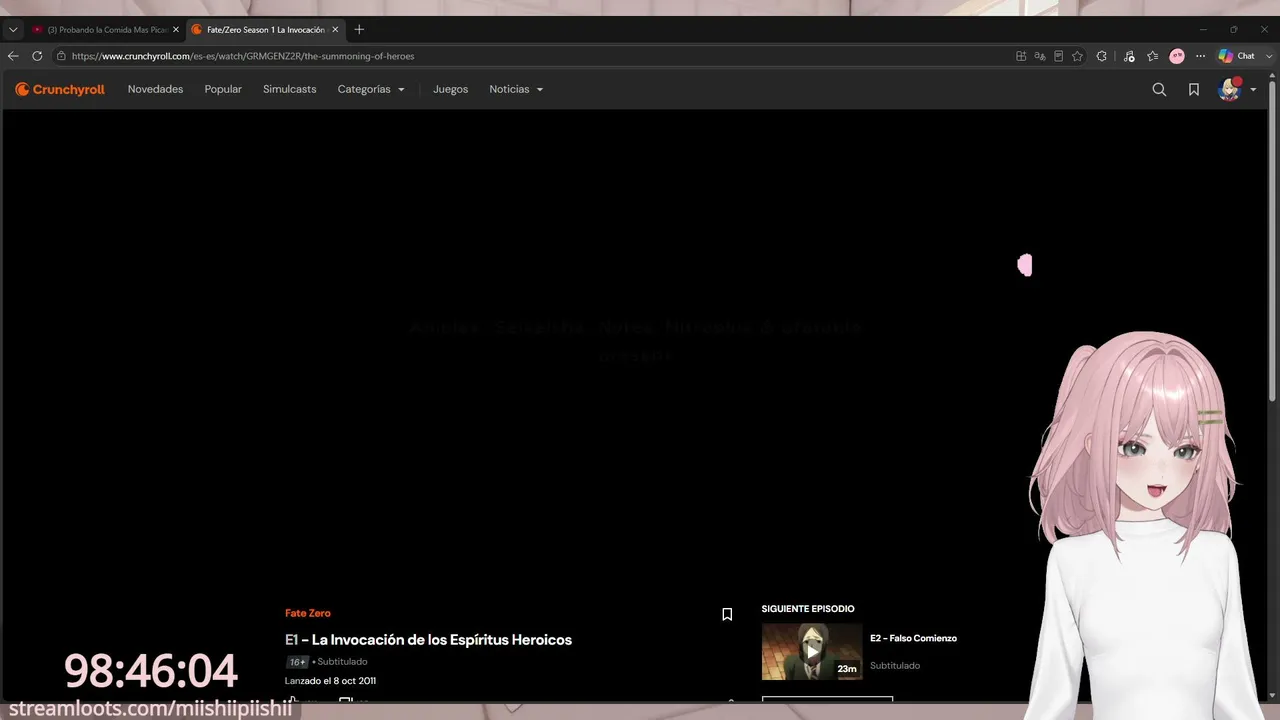
Task: Go back to the previous page
Action: coord(13,56)
